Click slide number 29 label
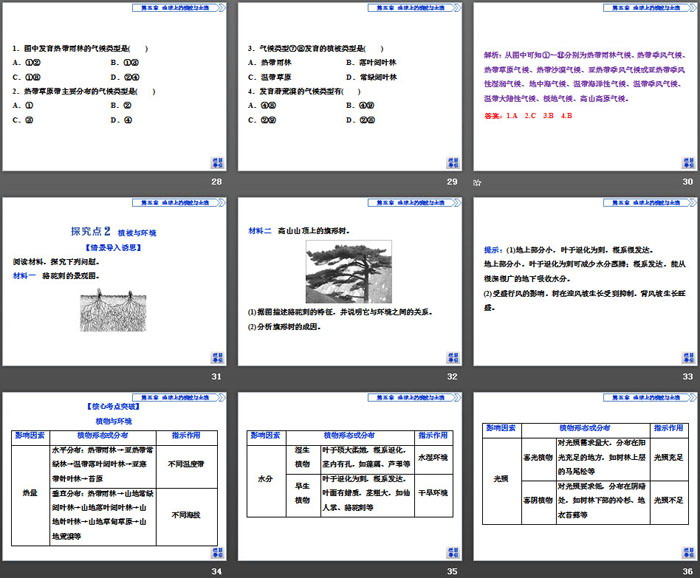The image size is (700, 578). [x=452, y=181]
